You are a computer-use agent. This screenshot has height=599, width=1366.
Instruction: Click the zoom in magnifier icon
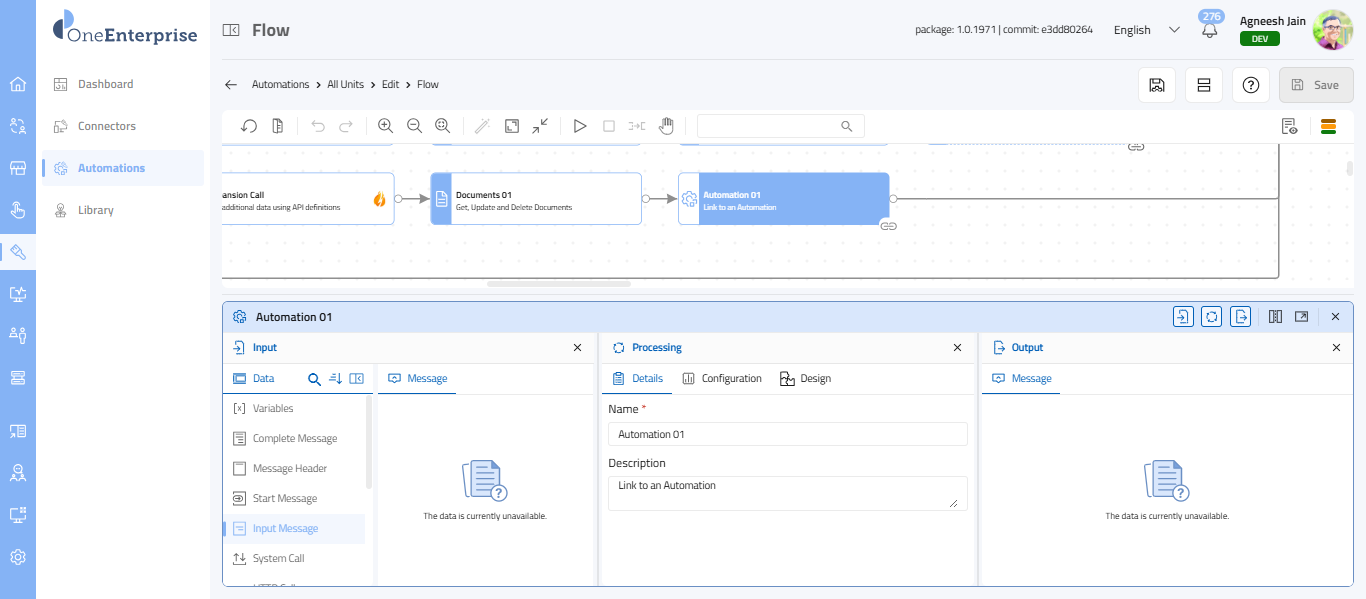pos(385,126)
